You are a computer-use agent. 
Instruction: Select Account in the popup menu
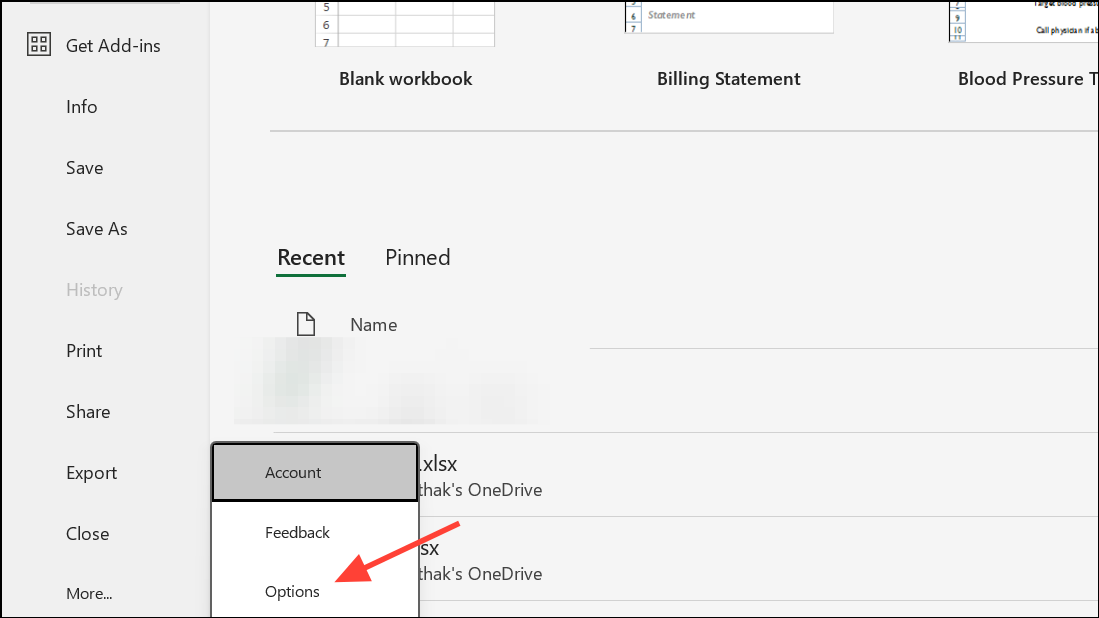pos(293,472)
